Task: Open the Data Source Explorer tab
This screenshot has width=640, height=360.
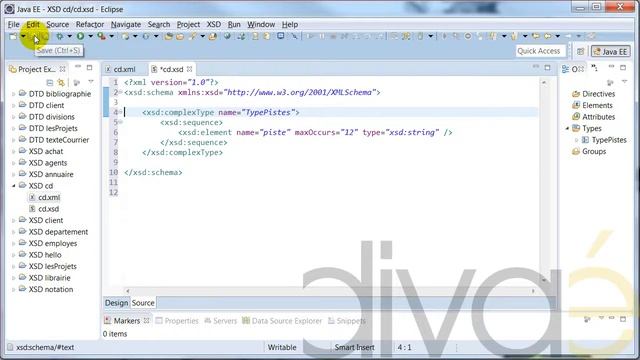Action: pyautogui.click(x=282, y=321)
